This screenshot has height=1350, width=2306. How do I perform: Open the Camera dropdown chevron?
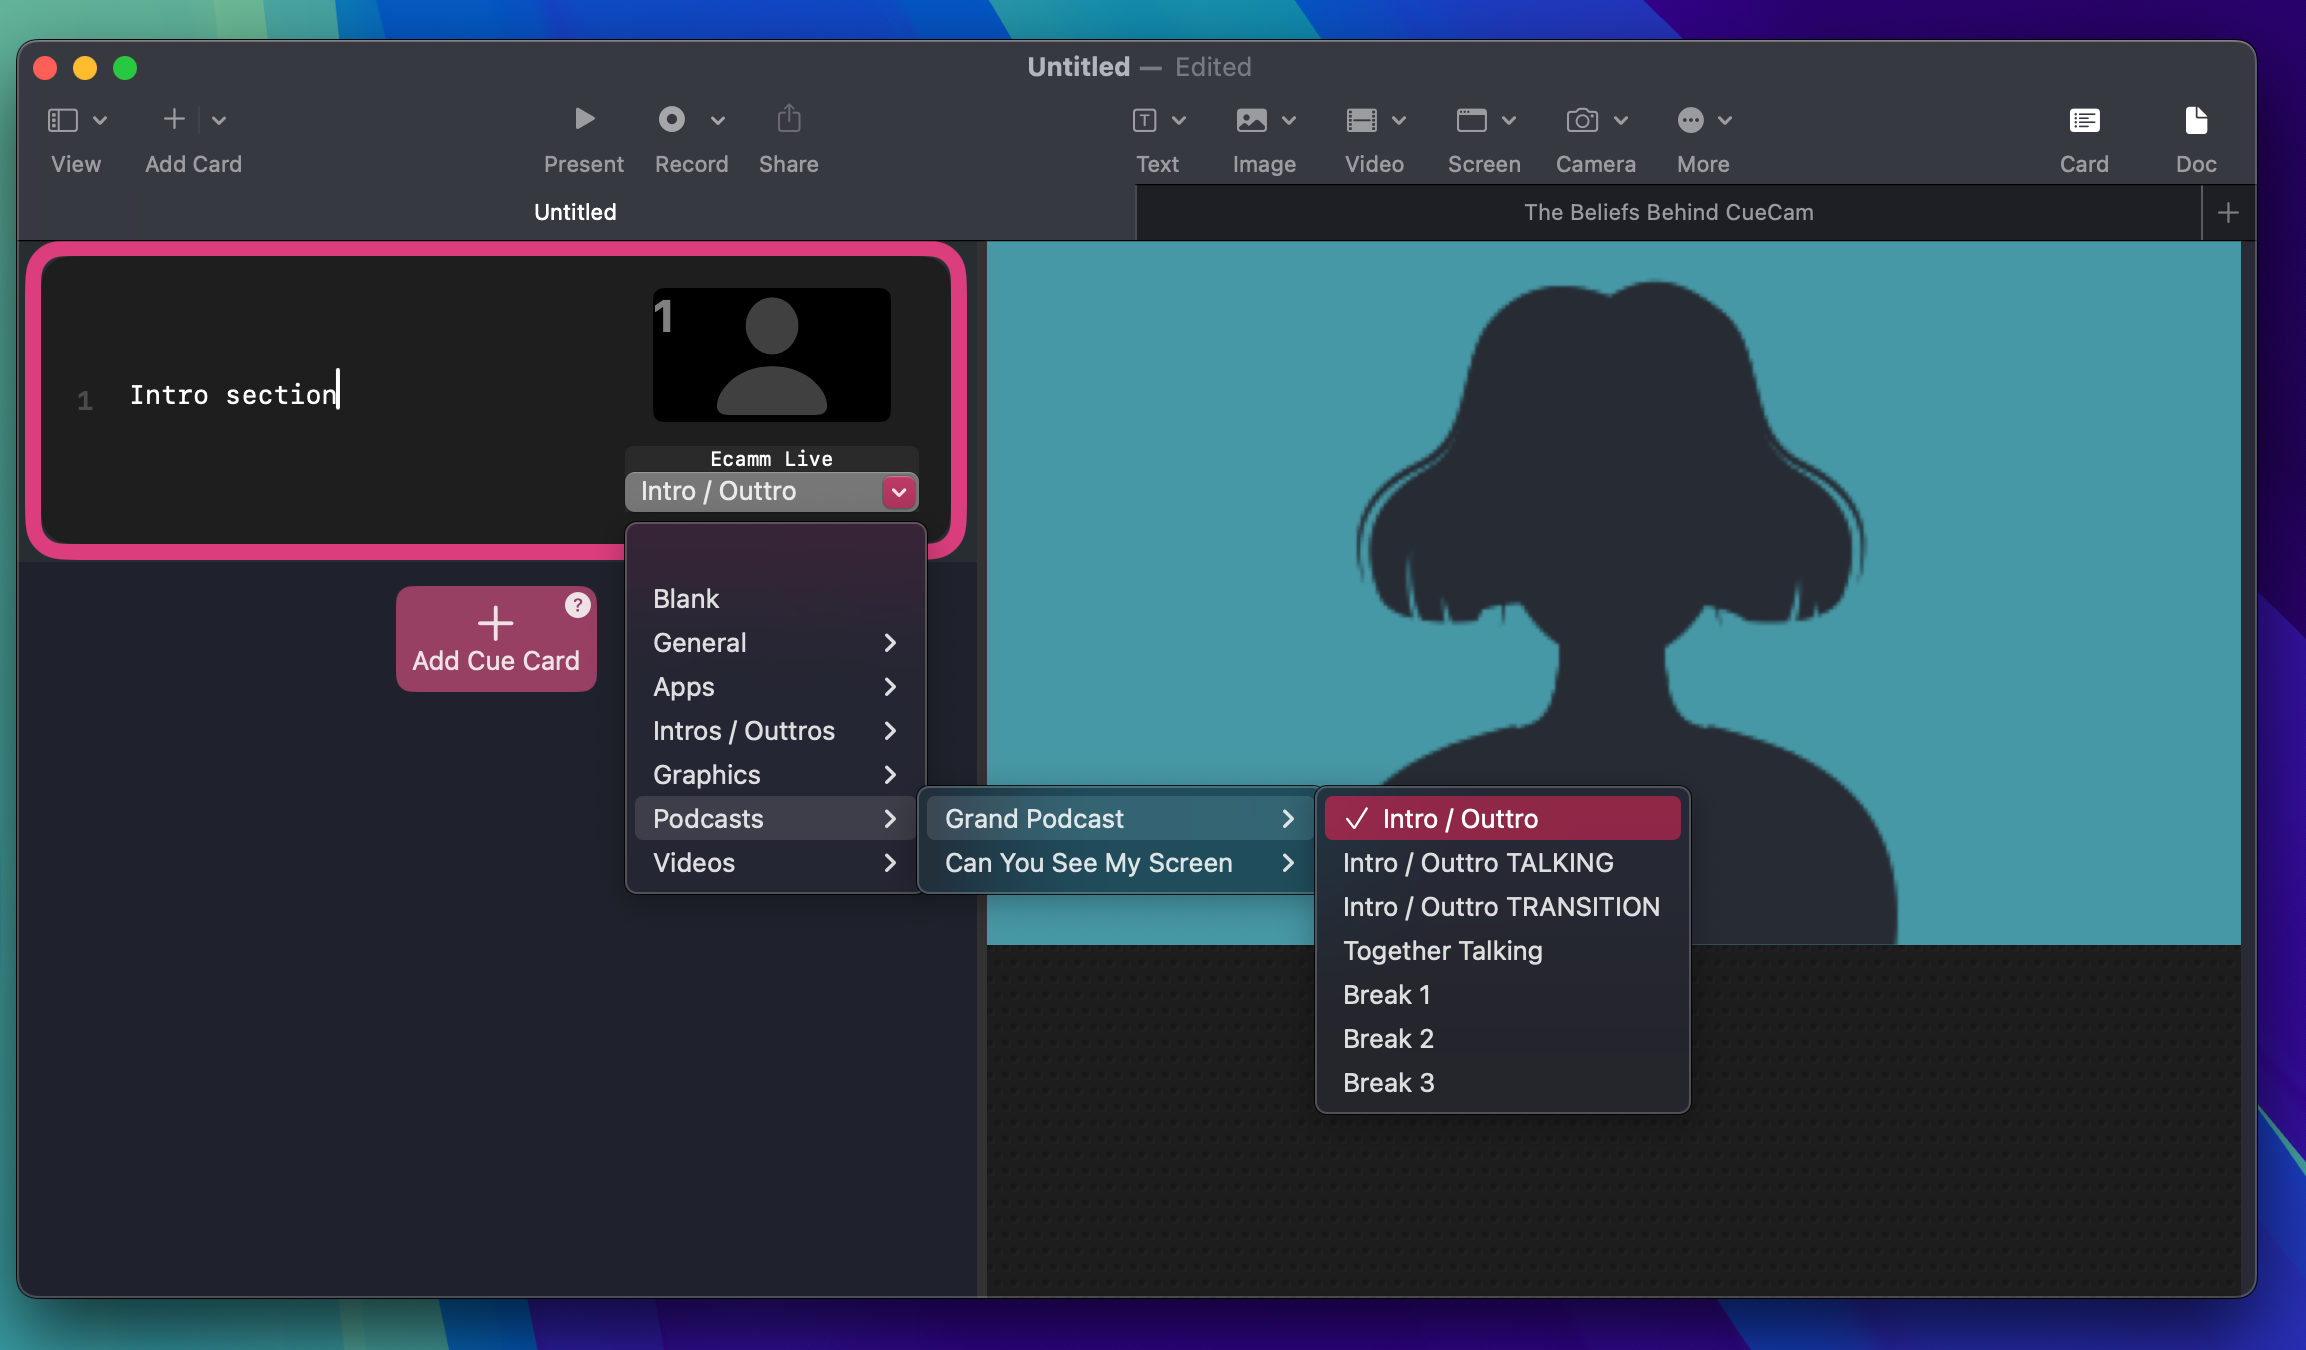1622,121
